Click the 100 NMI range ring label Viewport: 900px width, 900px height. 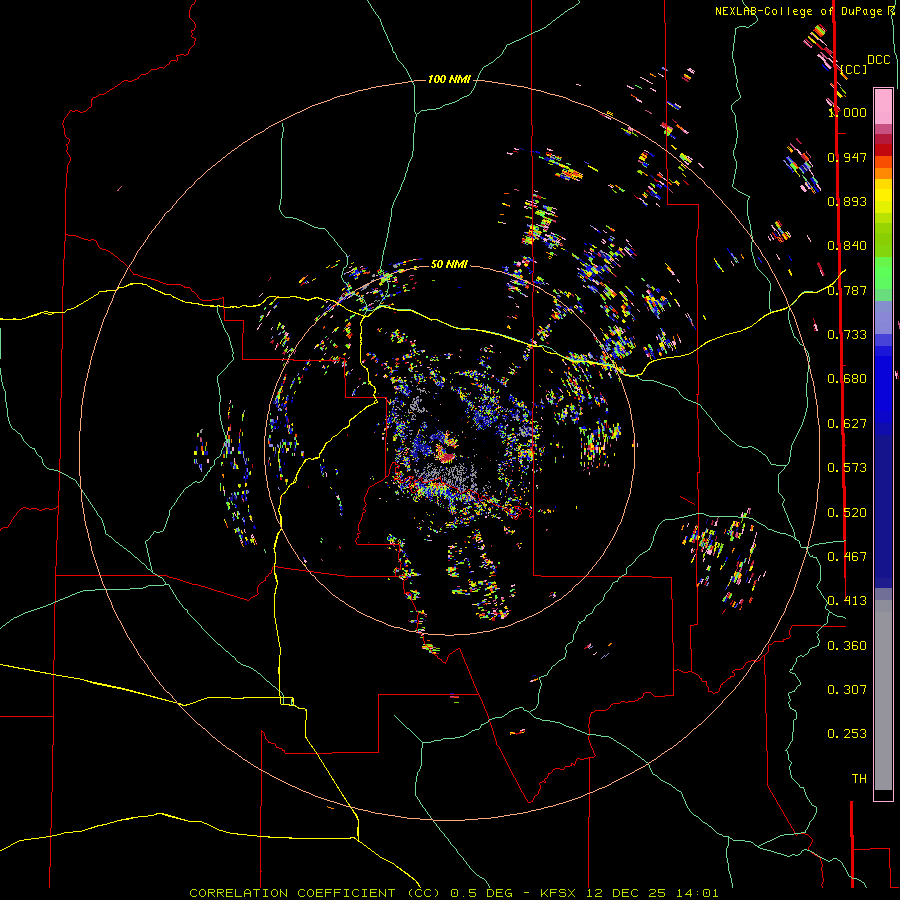tap(449, 79)
